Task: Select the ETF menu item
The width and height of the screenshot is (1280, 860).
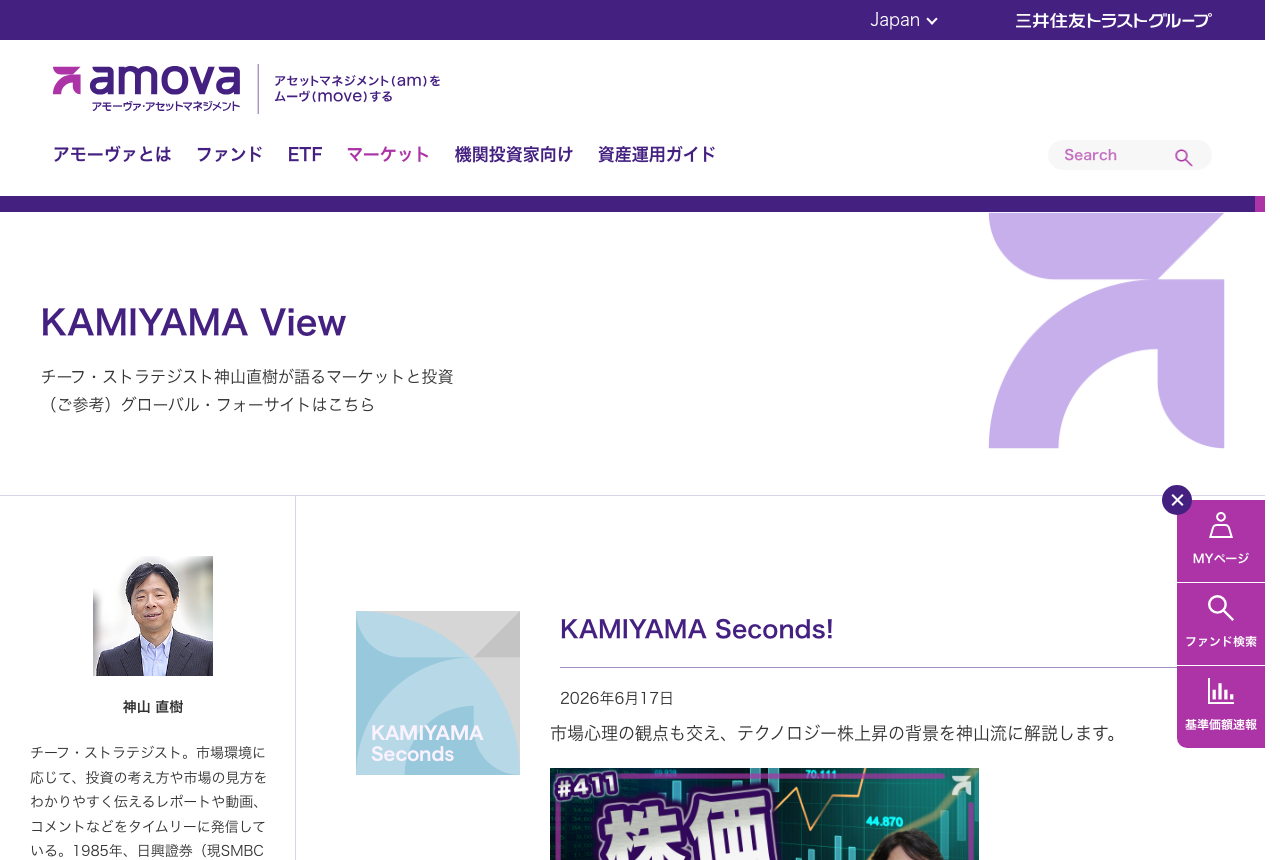Action: [x=305, y=154]
